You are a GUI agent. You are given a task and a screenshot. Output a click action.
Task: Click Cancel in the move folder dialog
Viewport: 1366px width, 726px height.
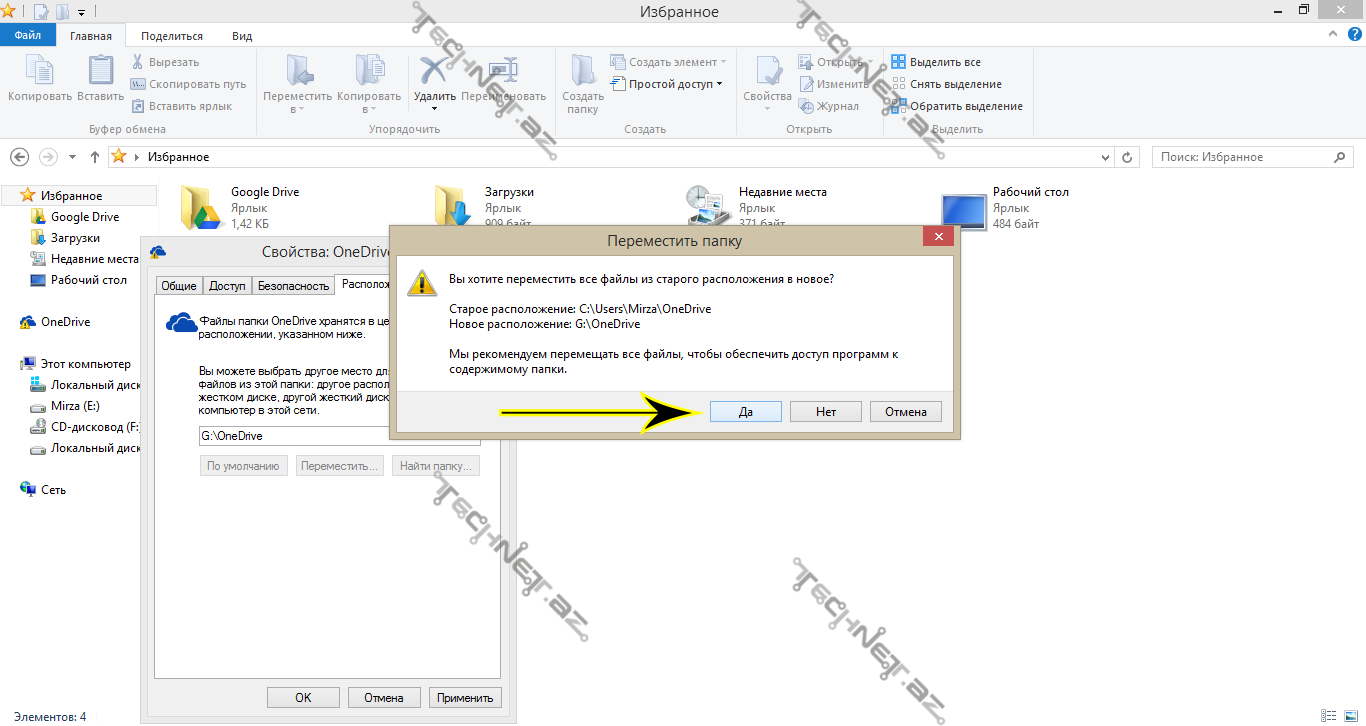(x=905, y=412)
